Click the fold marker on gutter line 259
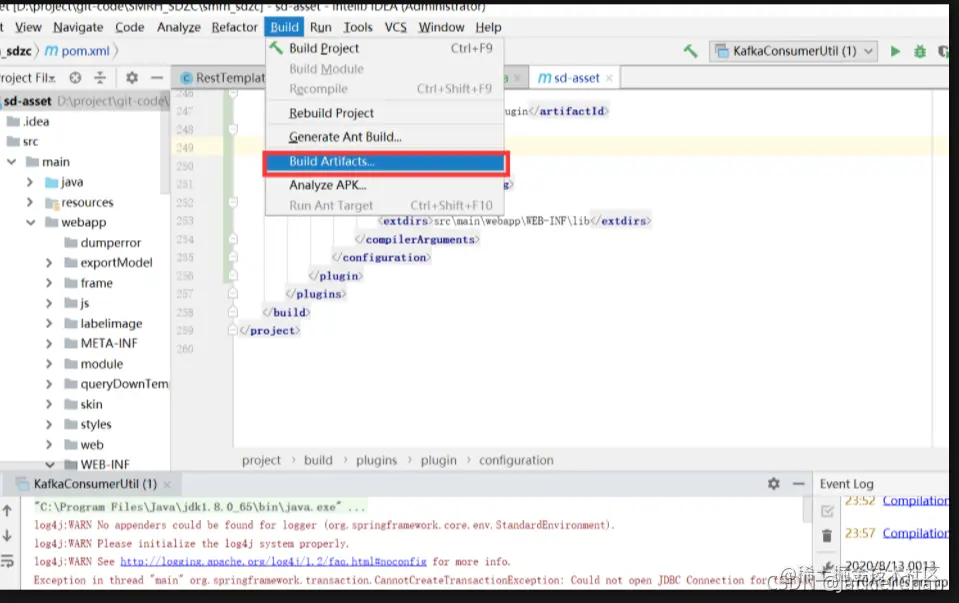The height and width of the screenshot is (603, 959). coord(232,331)
